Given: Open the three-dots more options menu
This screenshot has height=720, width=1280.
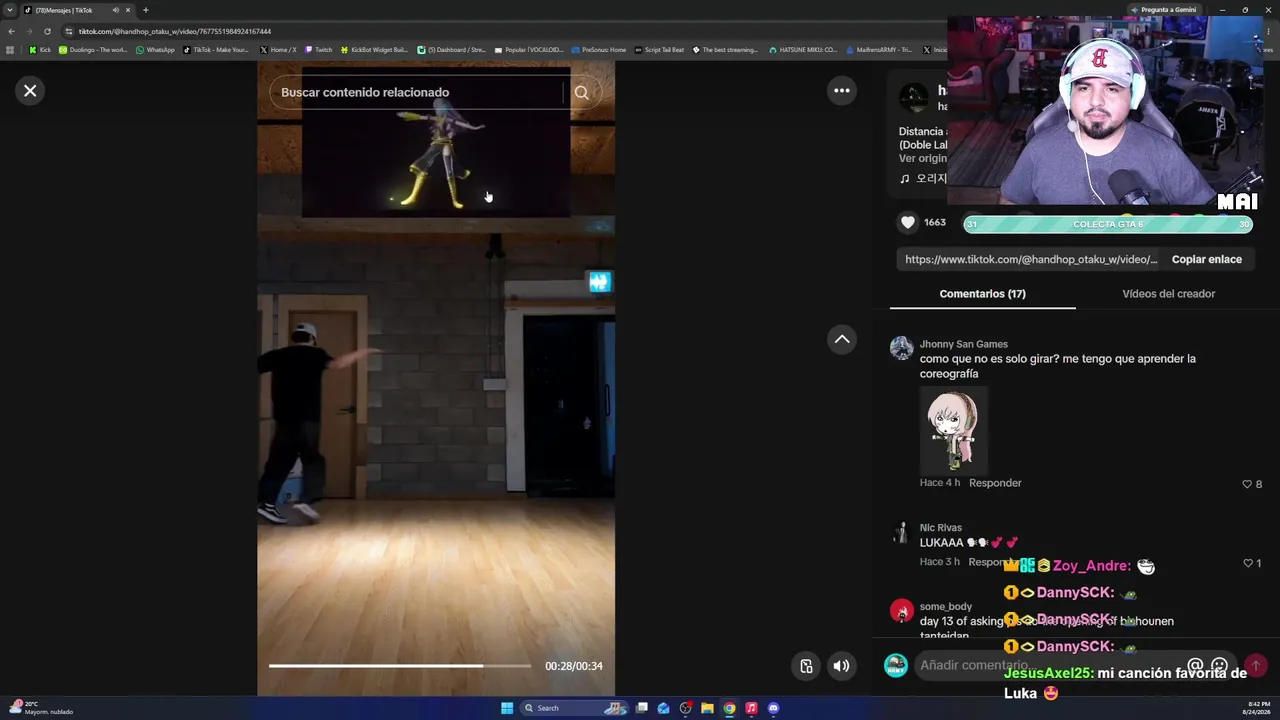Looking at the screenshot, I should tap(842, 91).
